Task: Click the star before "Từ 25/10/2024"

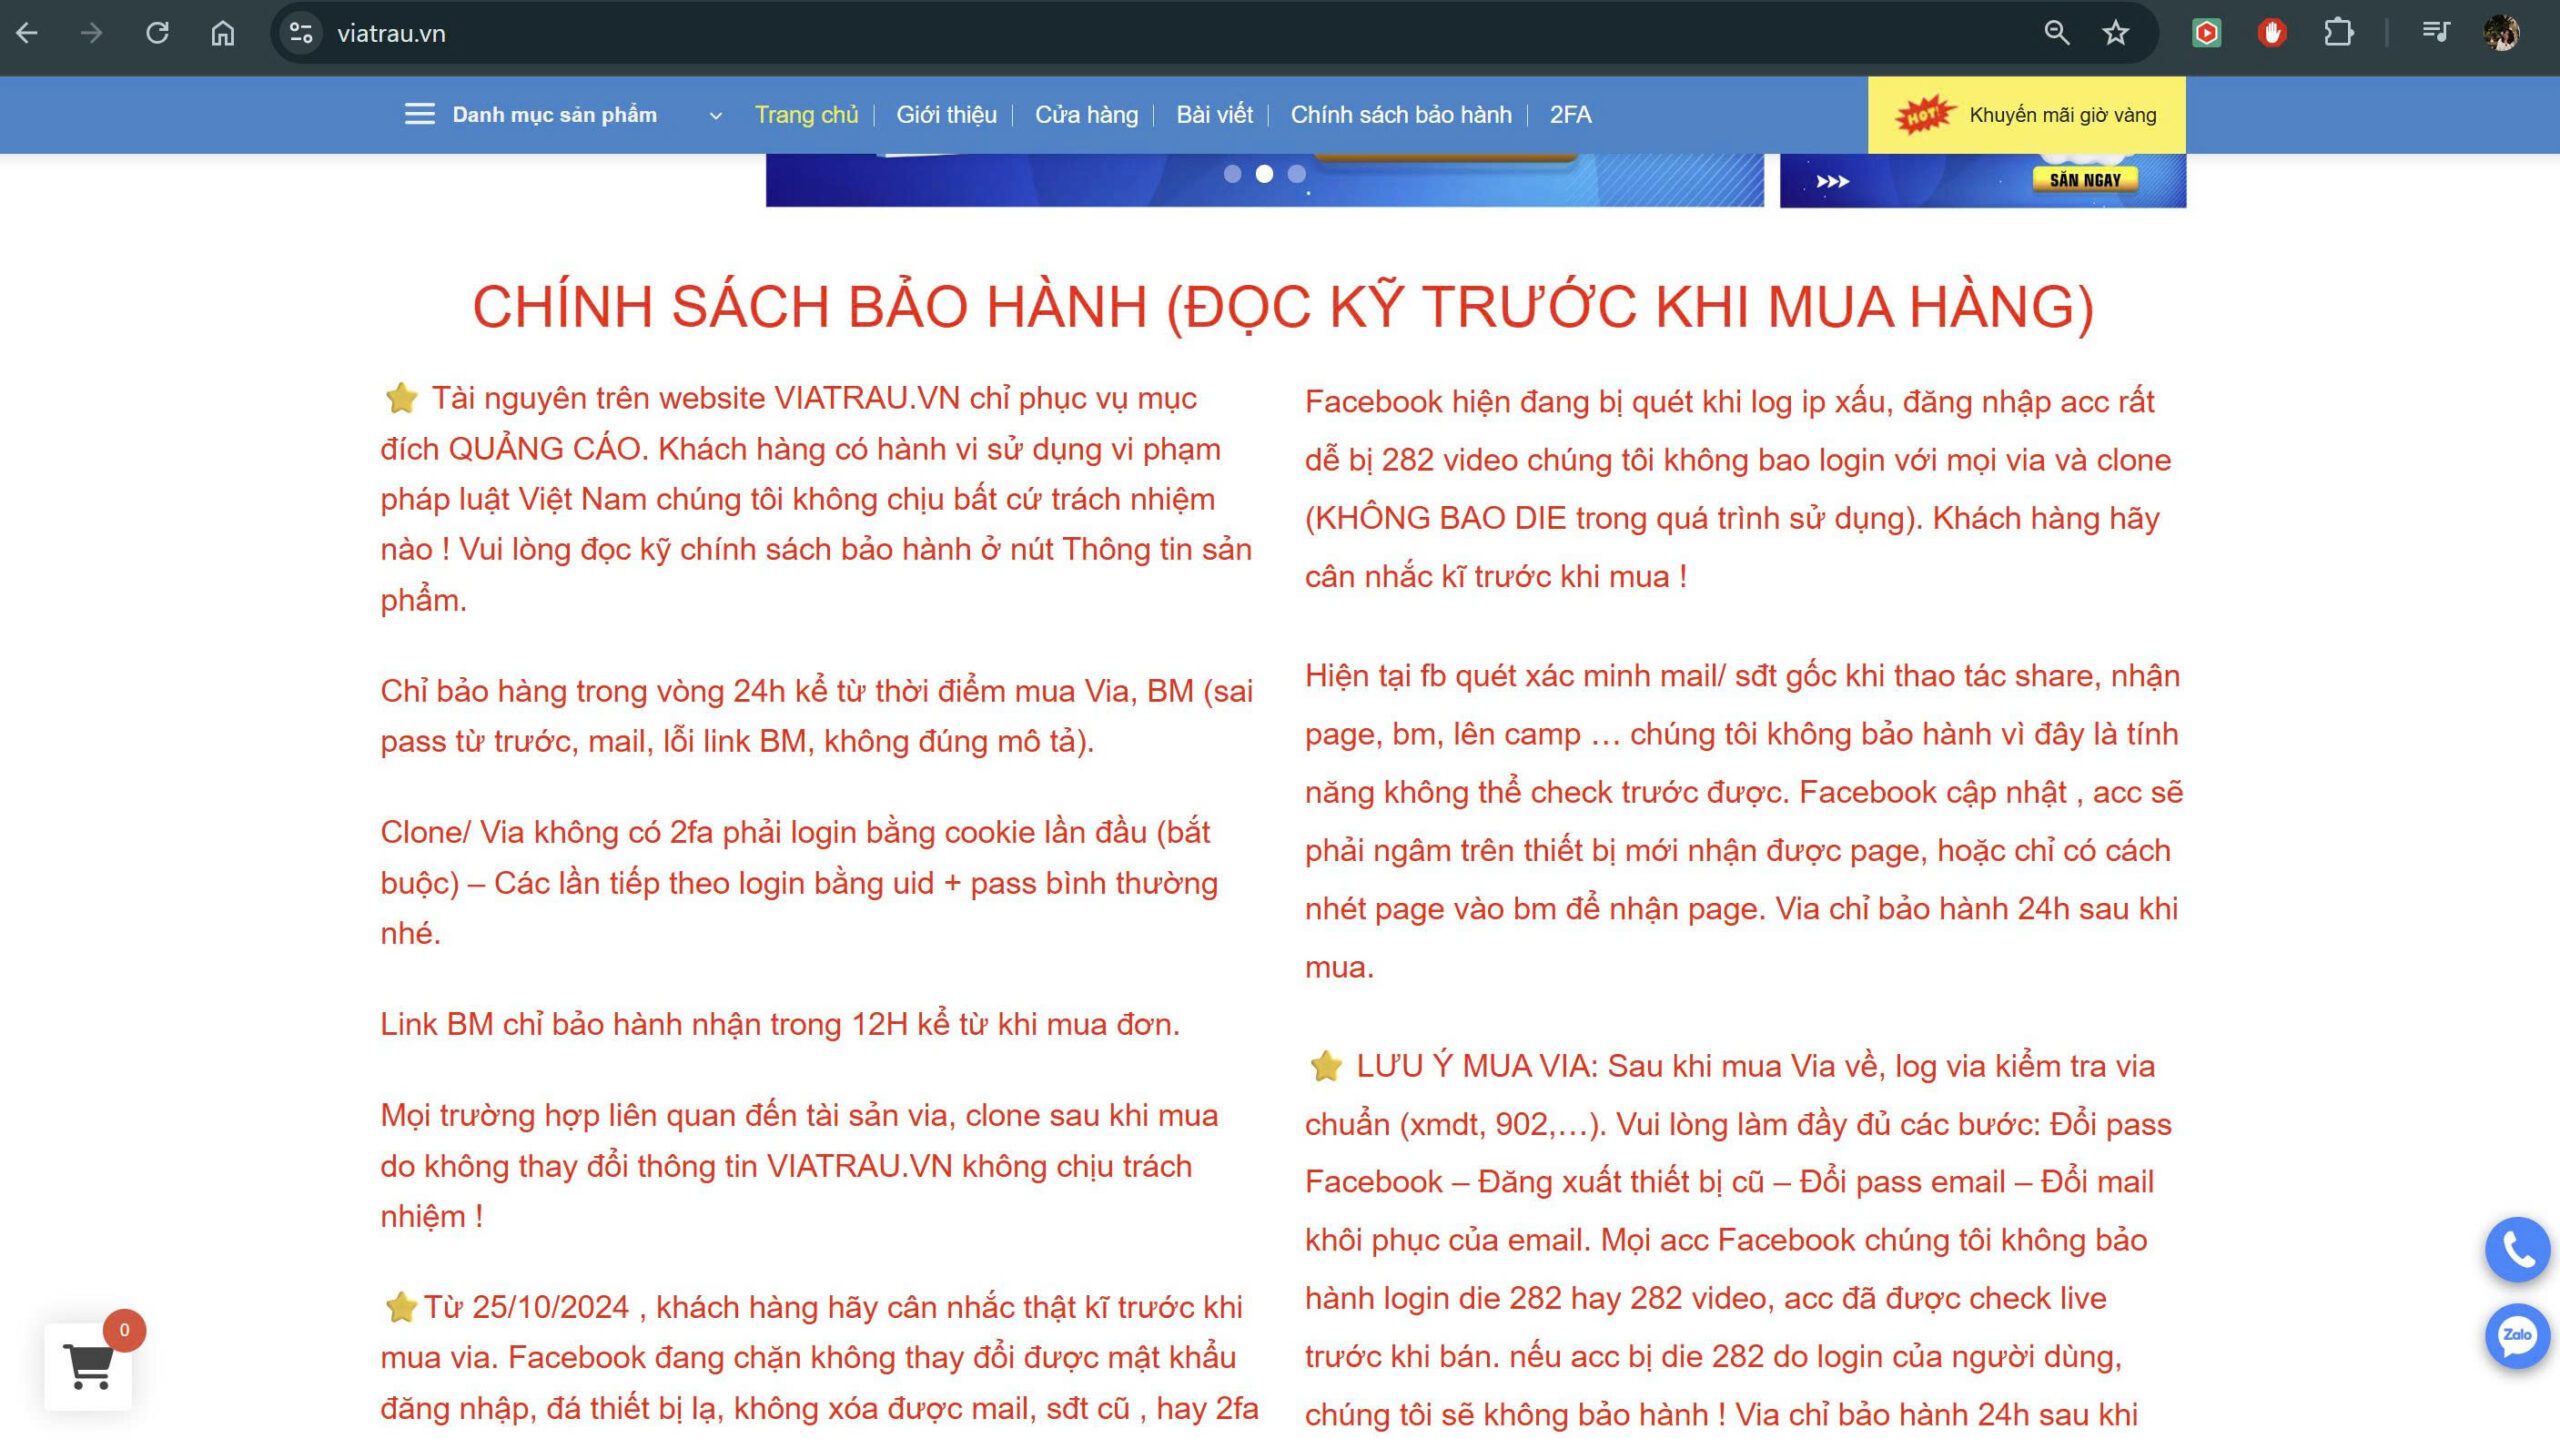Action: point(400,1307)
